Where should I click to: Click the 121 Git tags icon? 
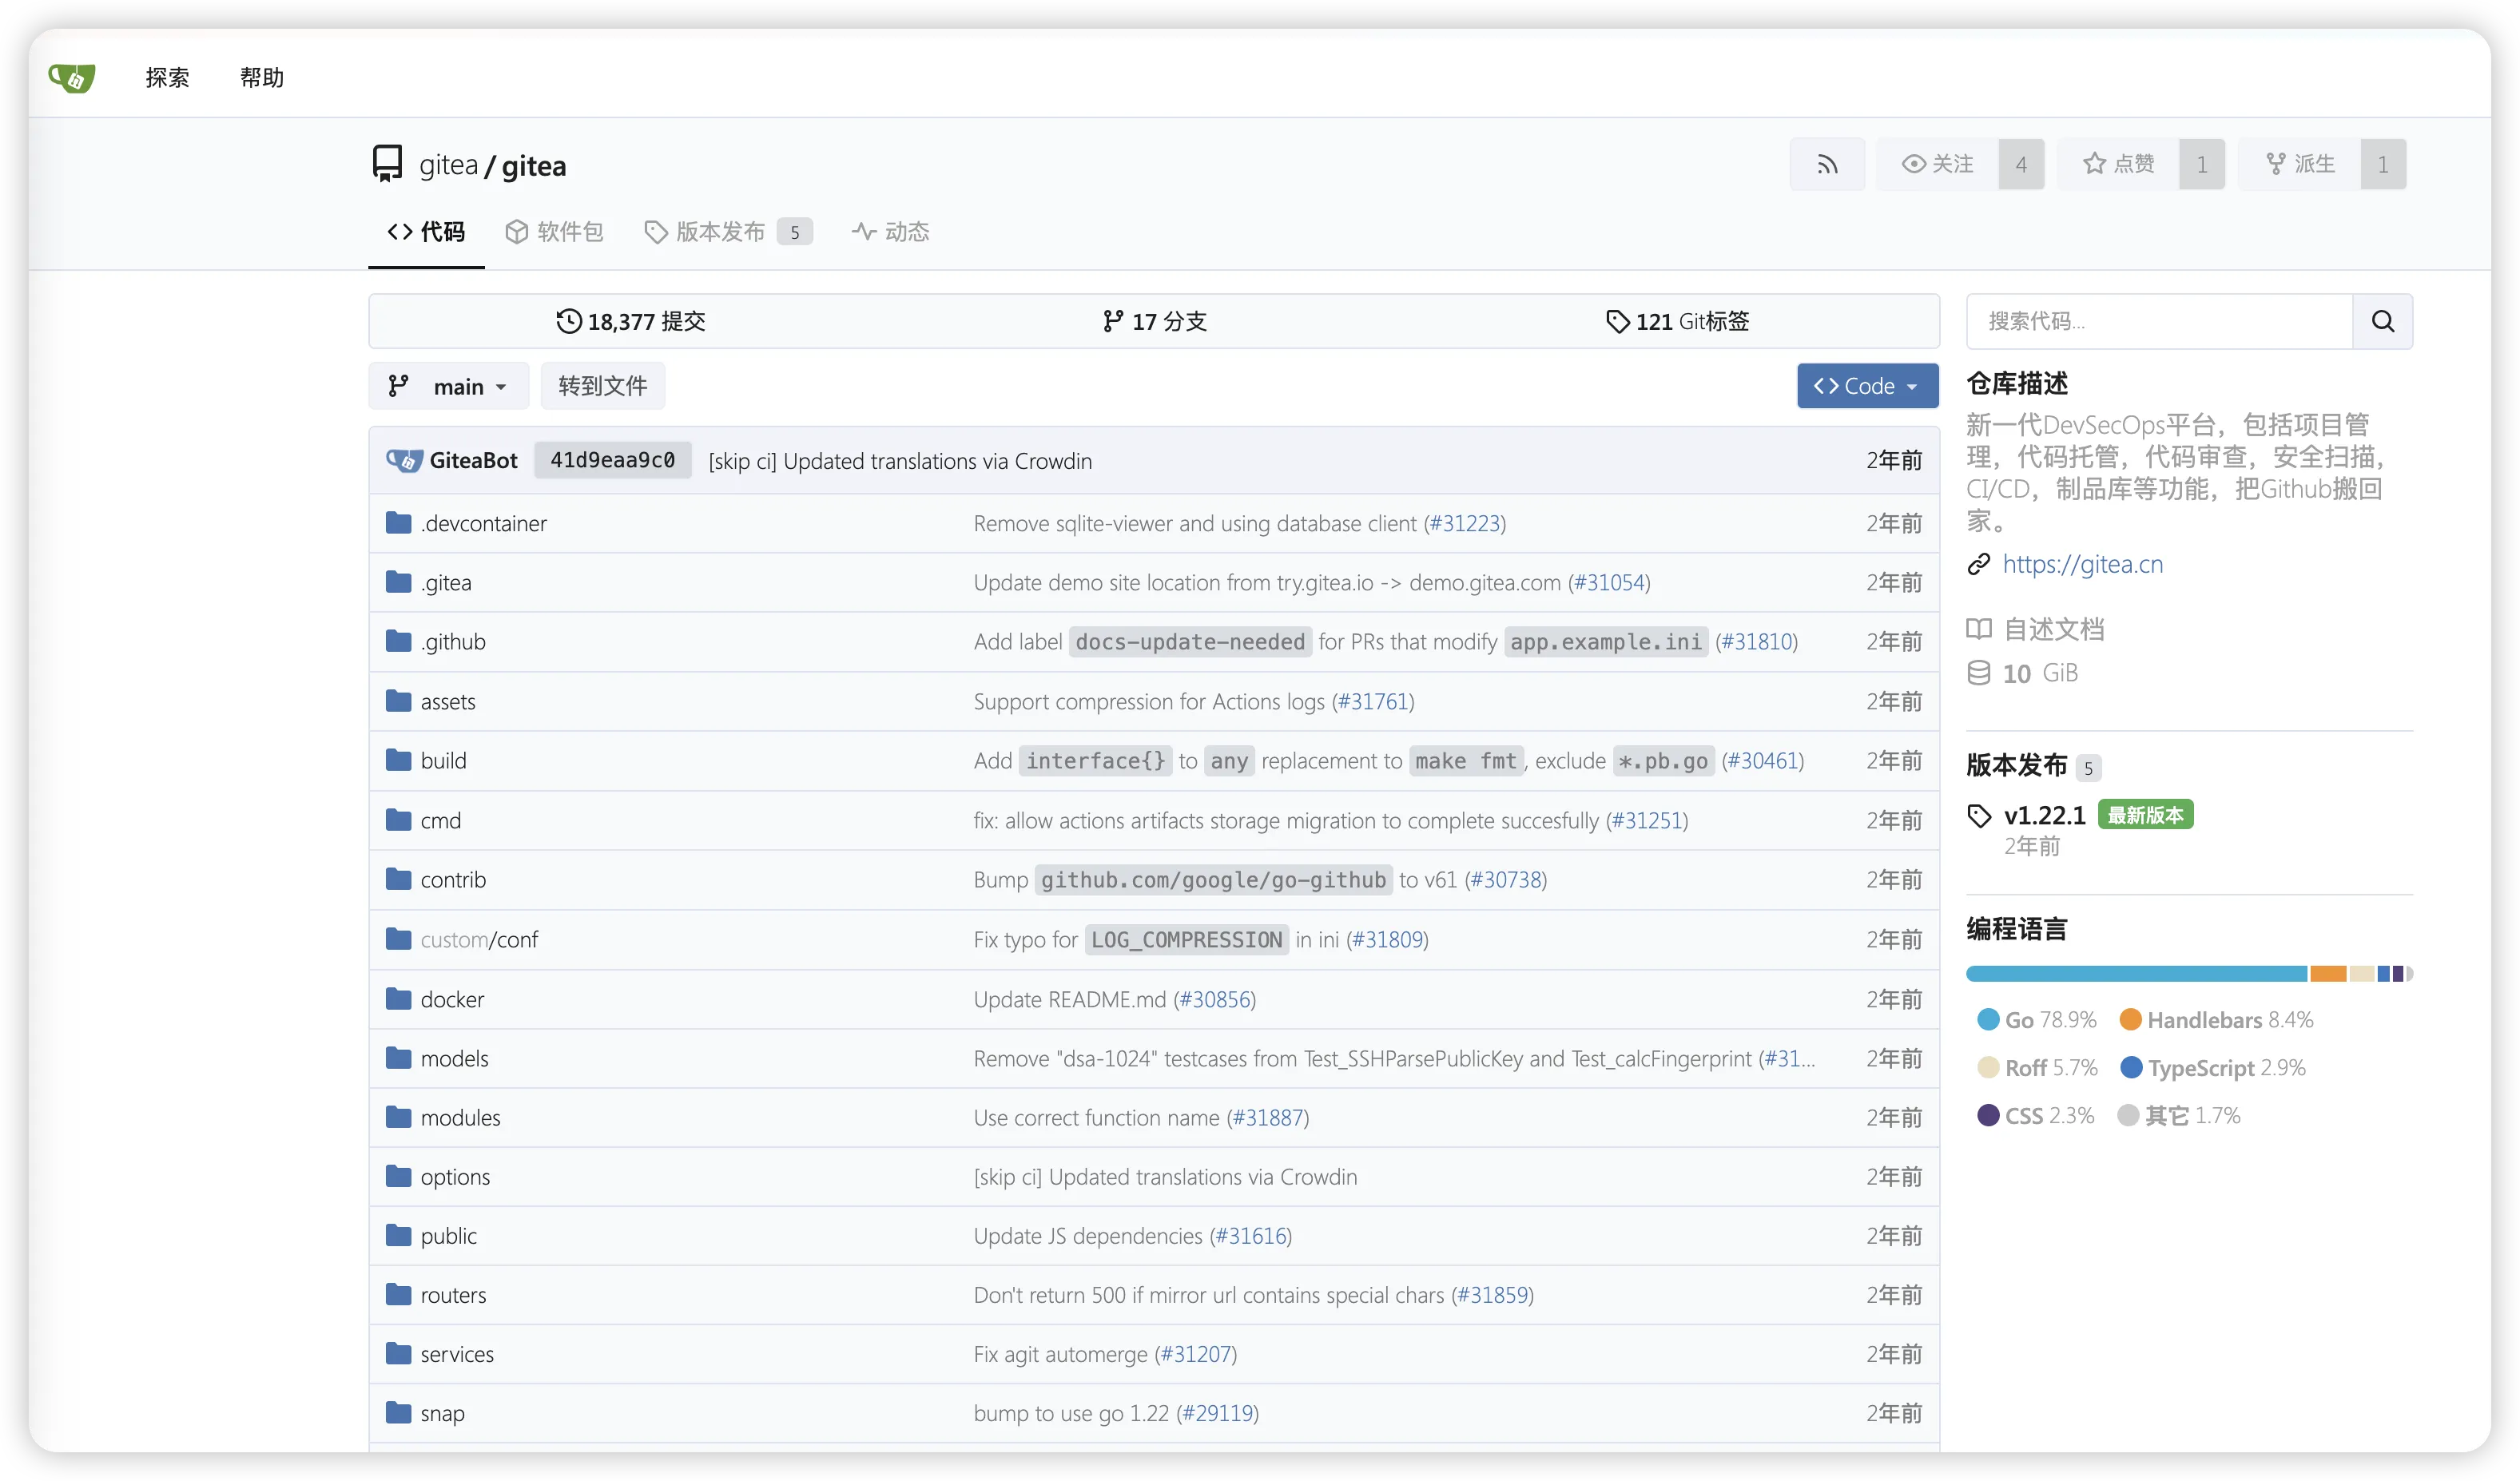click(x=1617, y=321)
